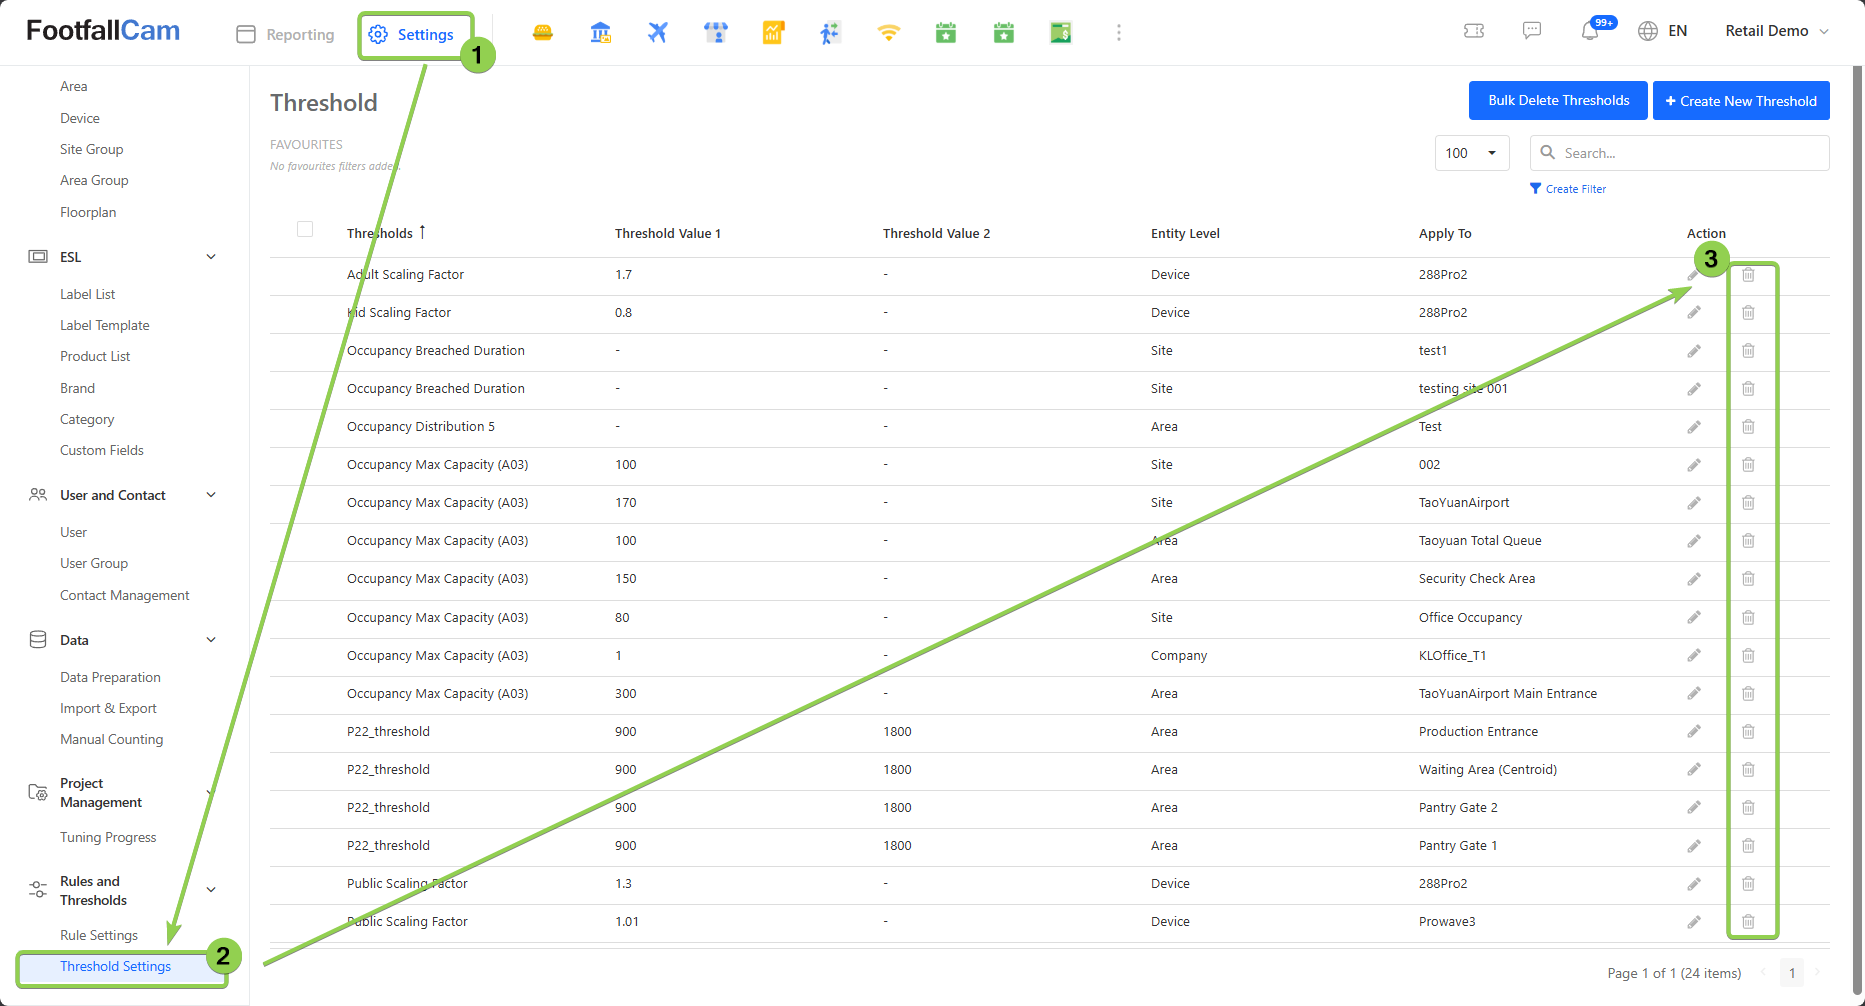Screen dimensions: 1865x1006
Task: Focus the threshold Search field
Action: pyautogui.click(x=1690, y=153)
